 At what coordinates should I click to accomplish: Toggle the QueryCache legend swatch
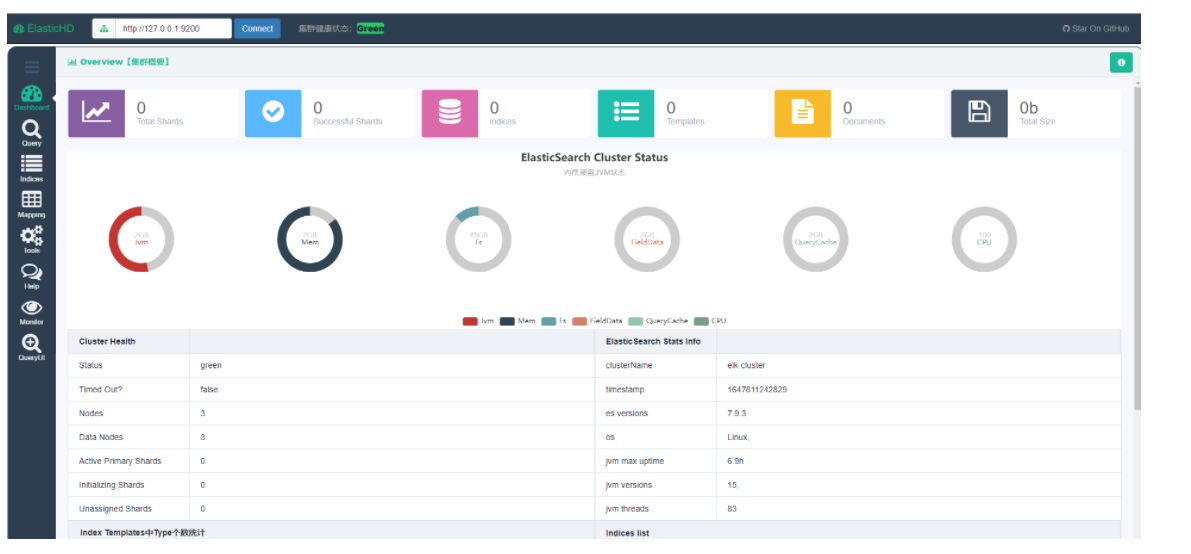coord(635,321)
